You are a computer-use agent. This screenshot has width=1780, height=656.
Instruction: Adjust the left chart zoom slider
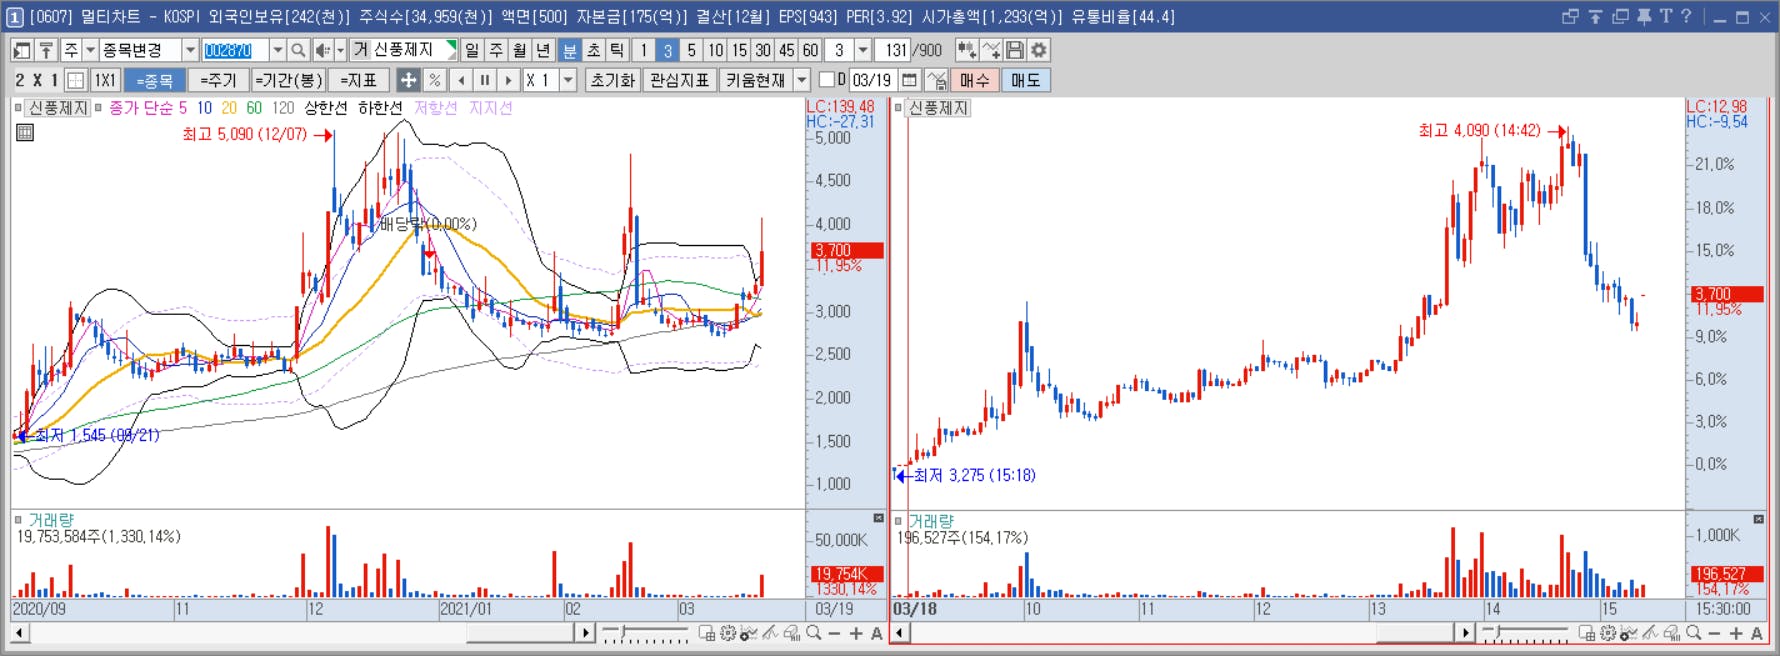pyautogui.click(x=646, y=633)
